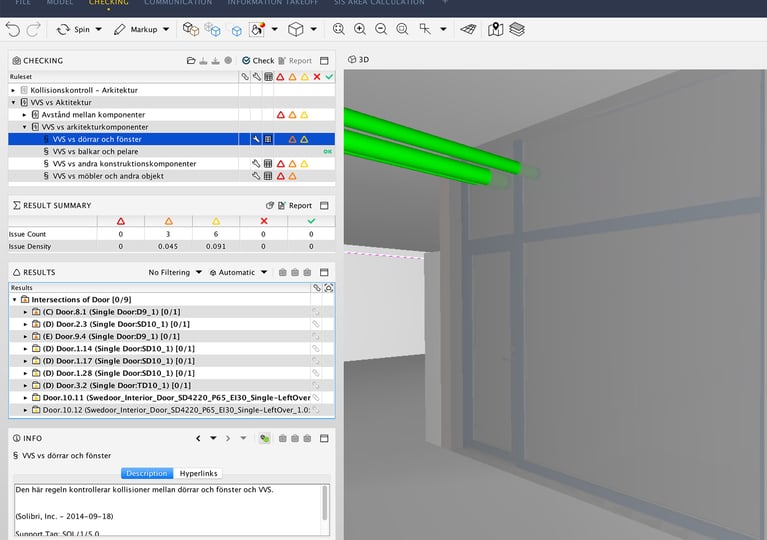Click the grey-and-blue cubes toolbar icon

point(212,29)
